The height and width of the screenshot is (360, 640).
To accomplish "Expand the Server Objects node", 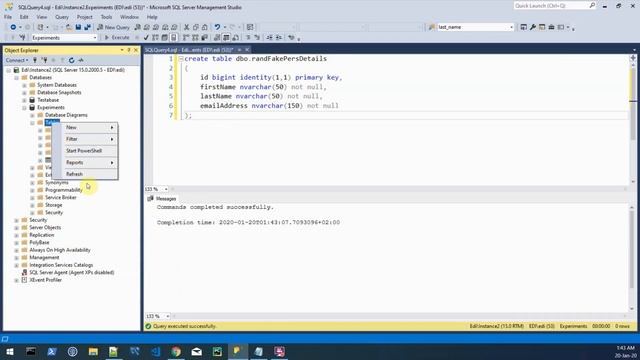I will coord(17,227).
